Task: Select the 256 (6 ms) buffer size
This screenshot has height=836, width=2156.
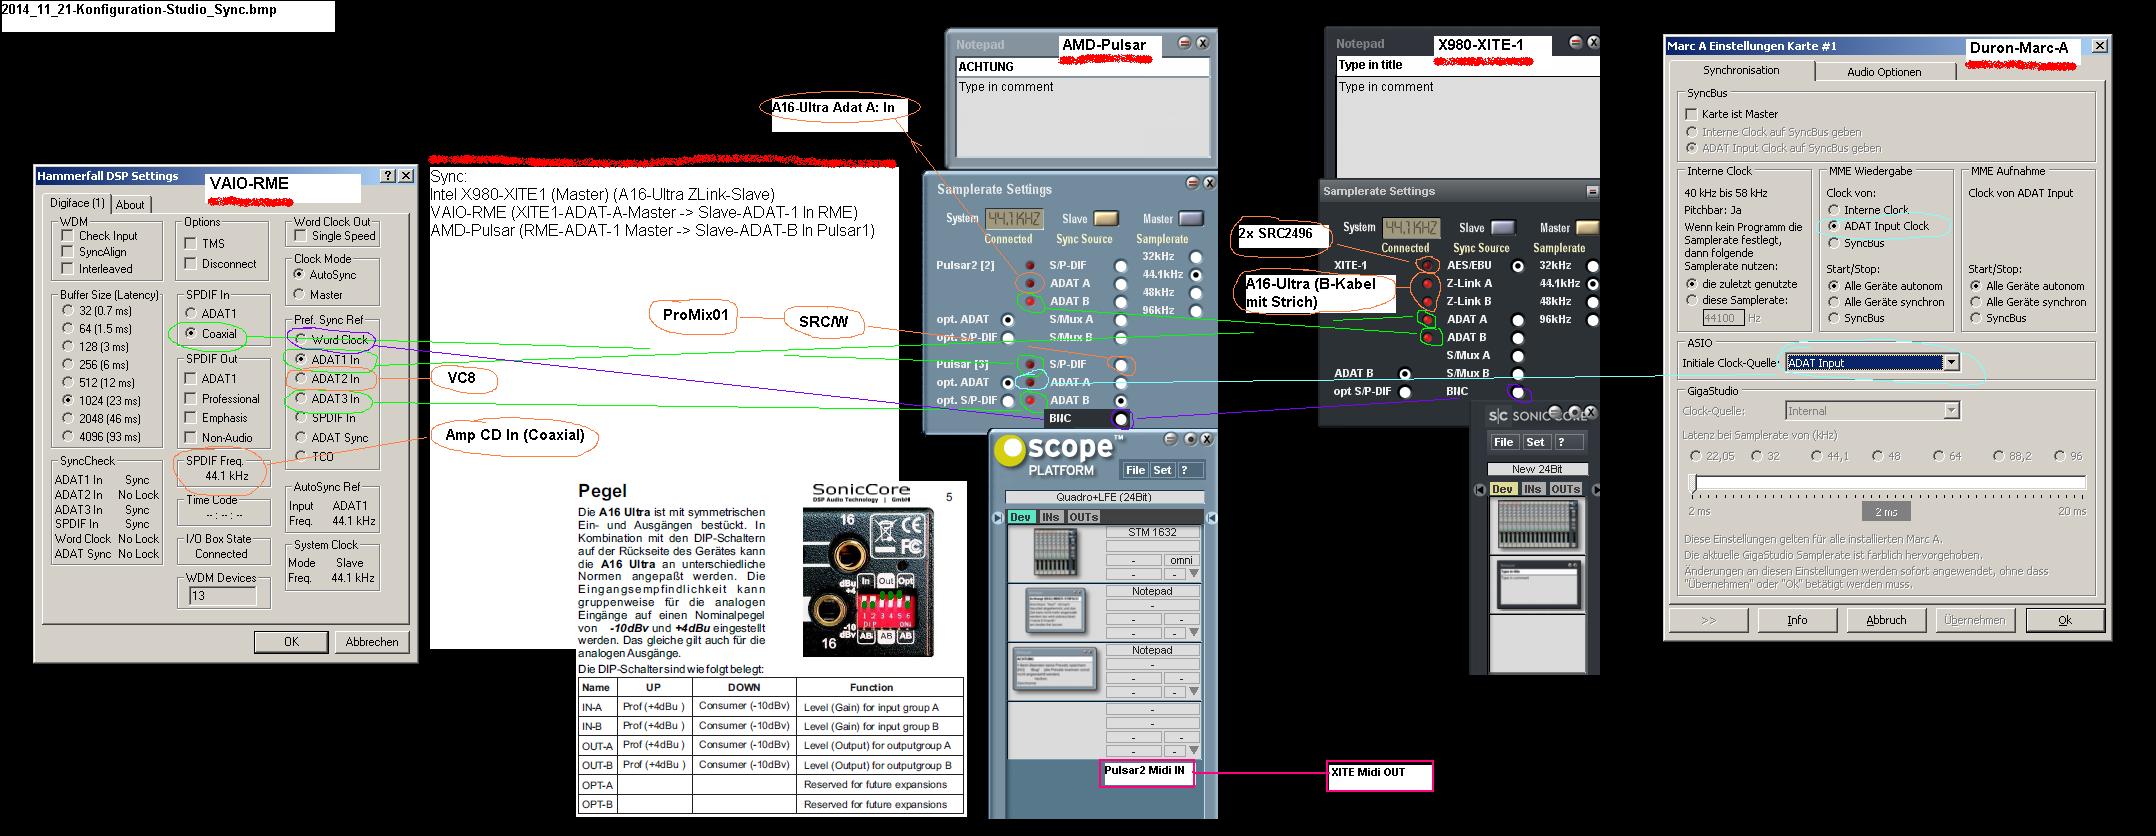Action: coord(68,364)
